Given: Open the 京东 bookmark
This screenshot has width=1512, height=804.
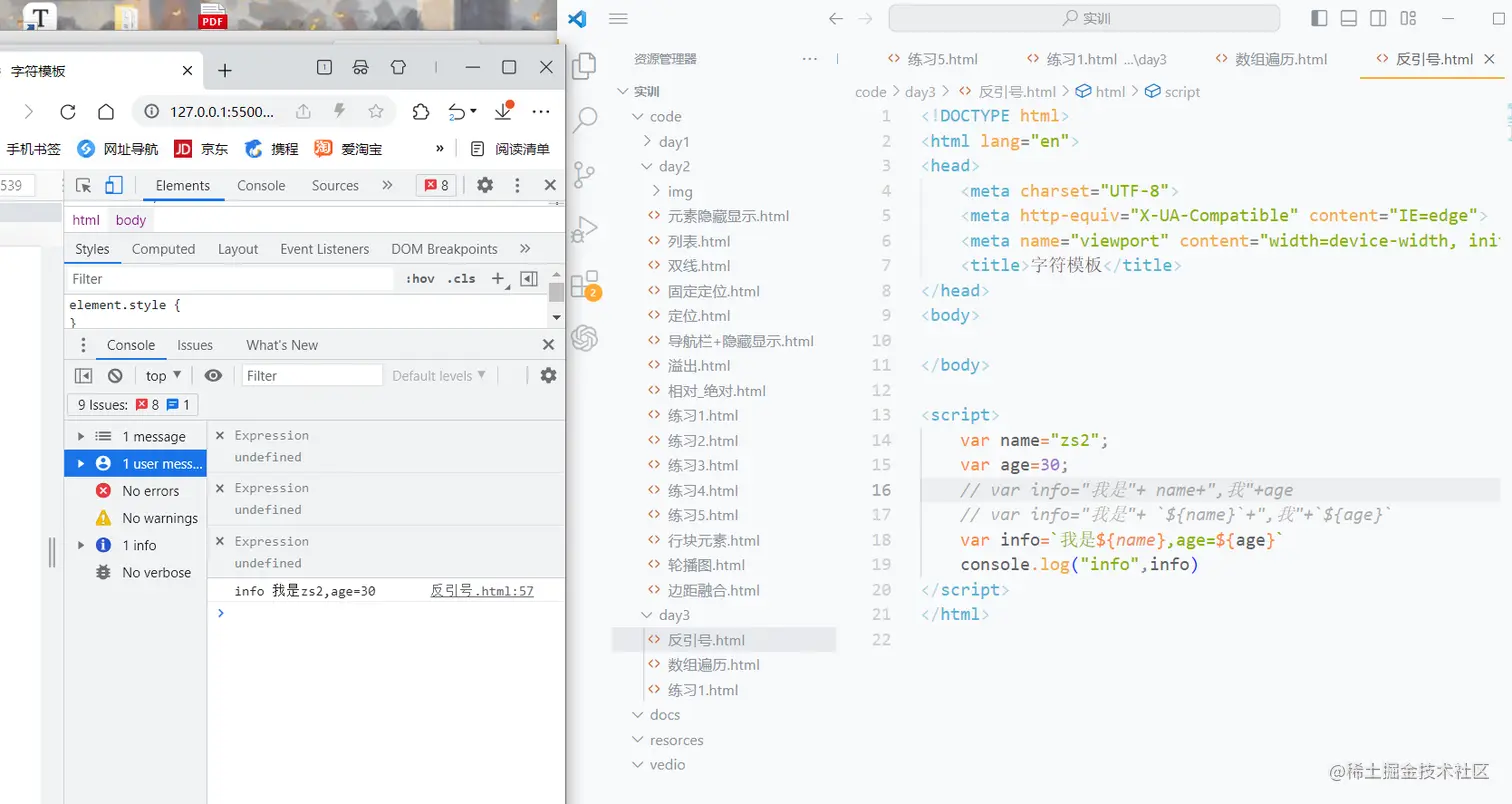Looking at the screenshot, I should (x=201, y=149).
